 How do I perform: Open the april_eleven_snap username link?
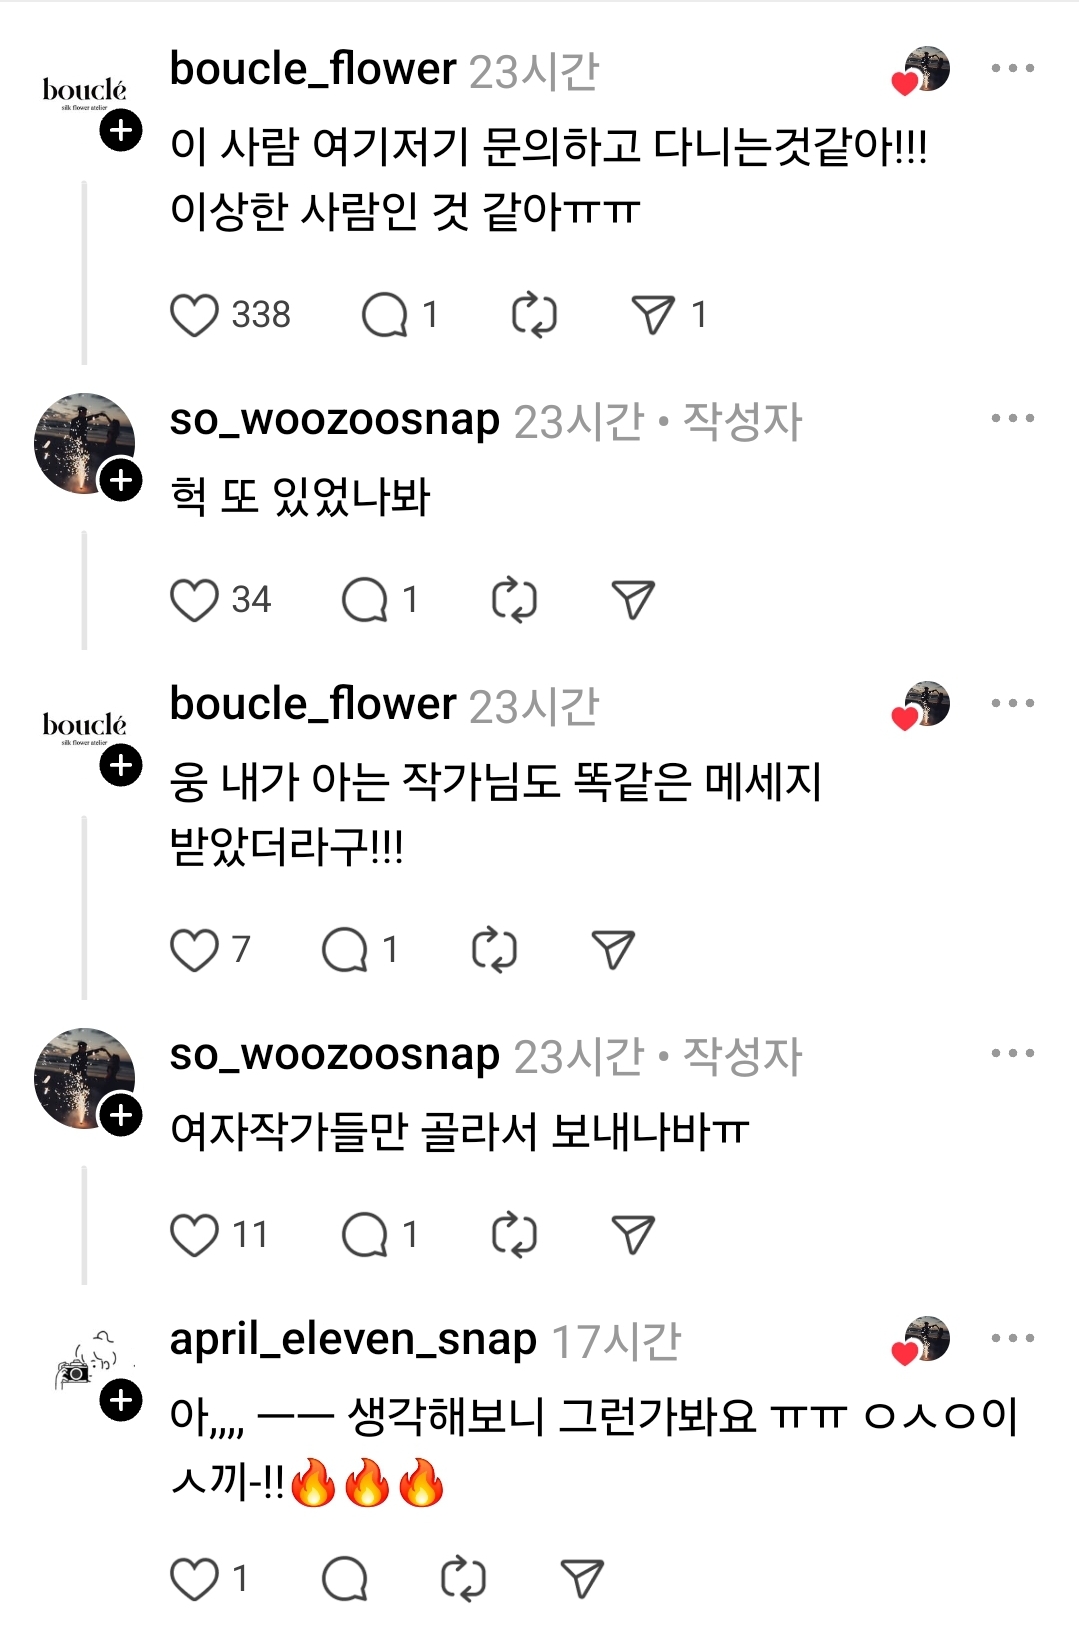pos(353,1339)
